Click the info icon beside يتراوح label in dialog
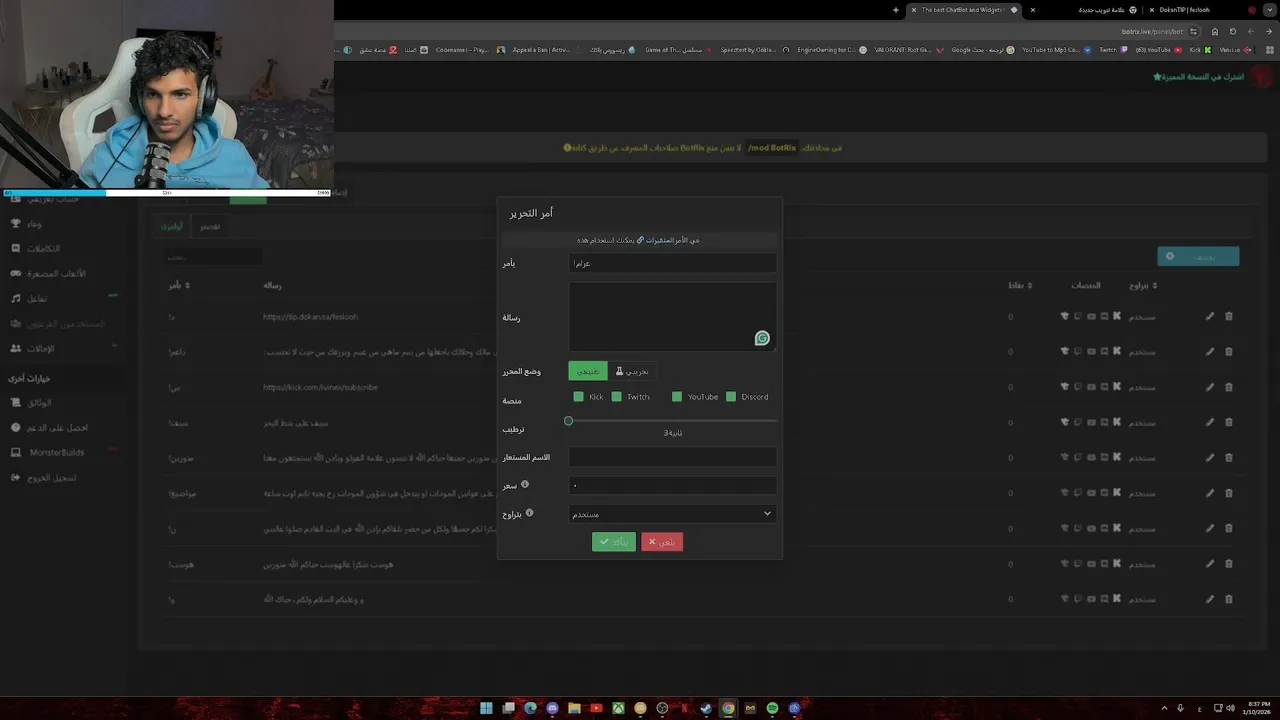The height and width of the screenshot is (720, 1280). click(530, 513)
